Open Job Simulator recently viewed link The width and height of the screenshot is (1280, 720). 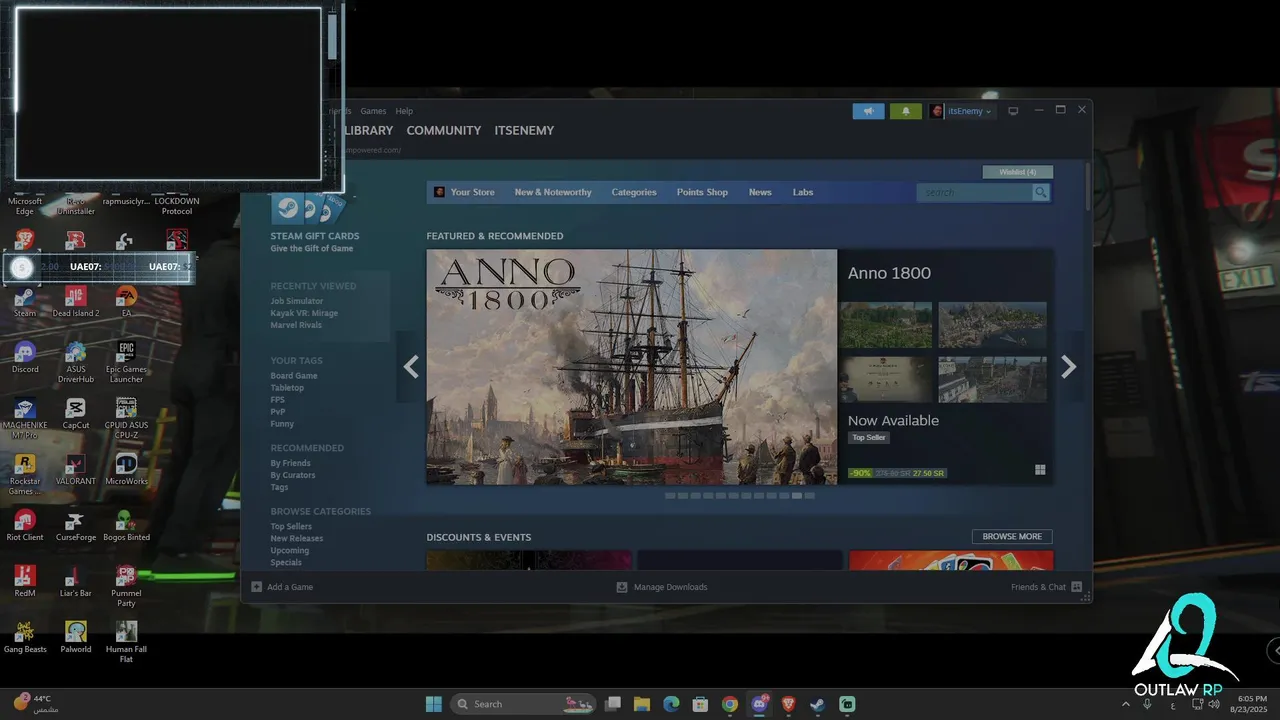coord(297,301)
